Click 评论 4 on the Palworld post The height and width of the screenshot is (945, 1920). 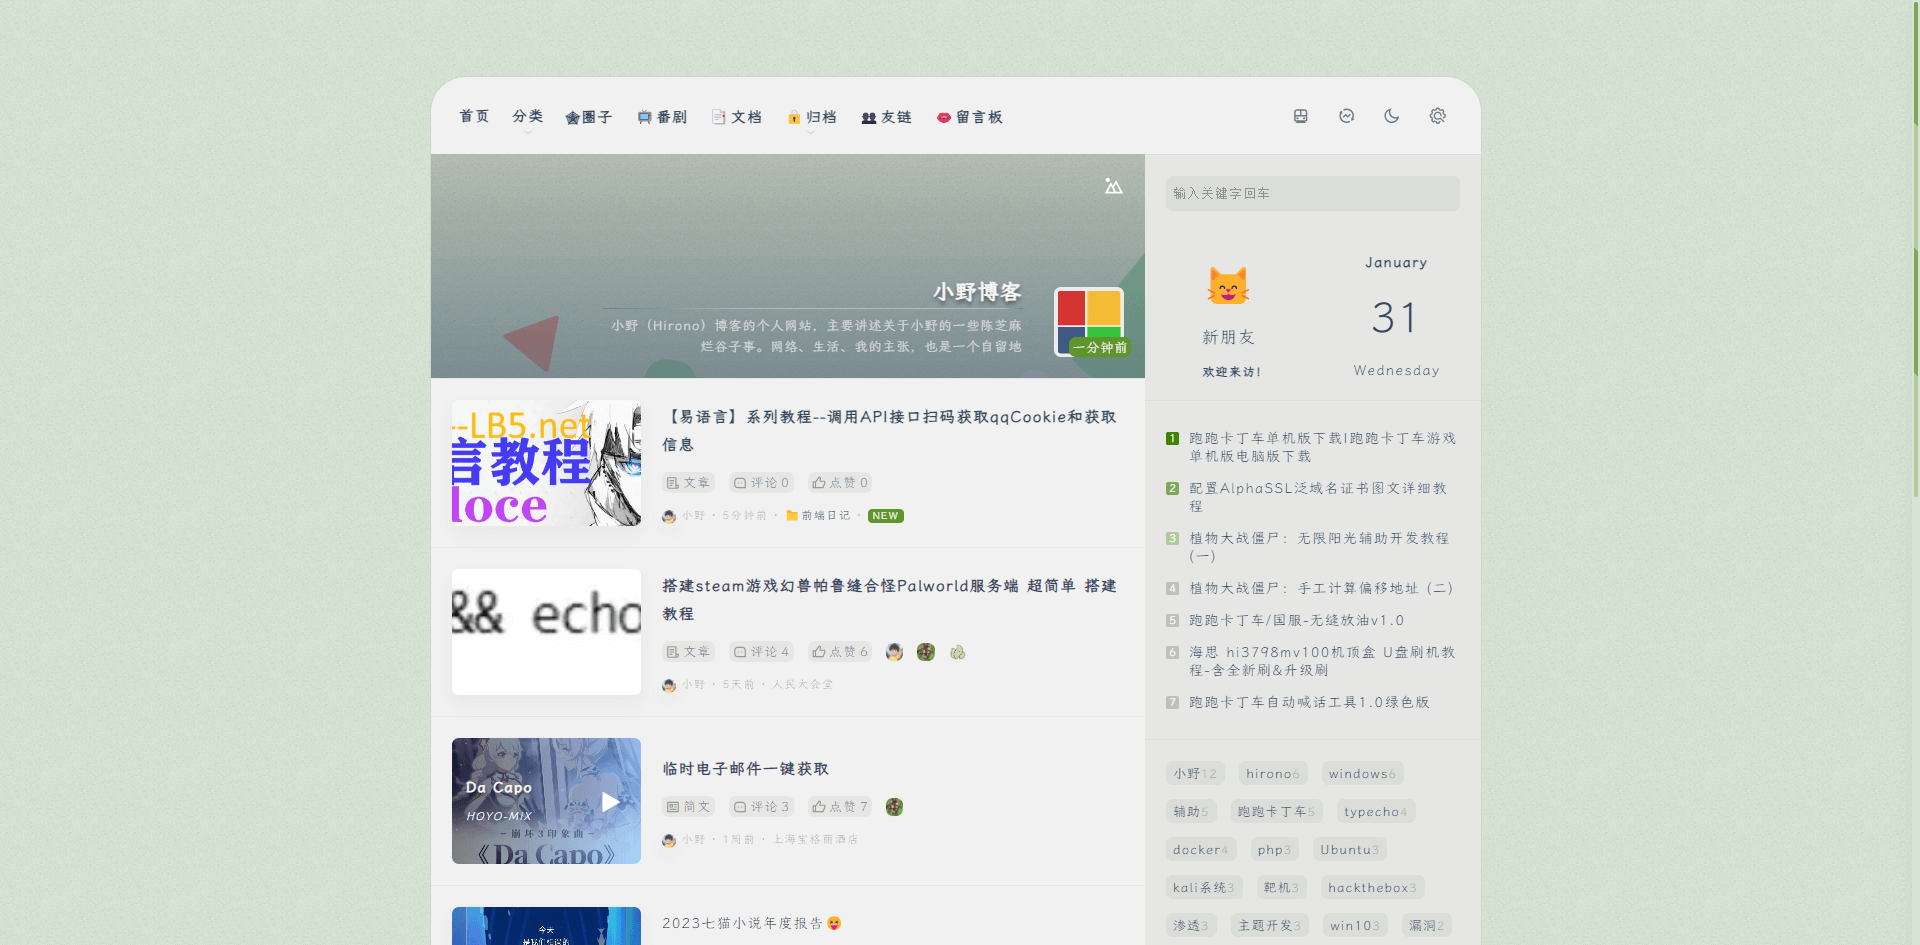point(761,652)
